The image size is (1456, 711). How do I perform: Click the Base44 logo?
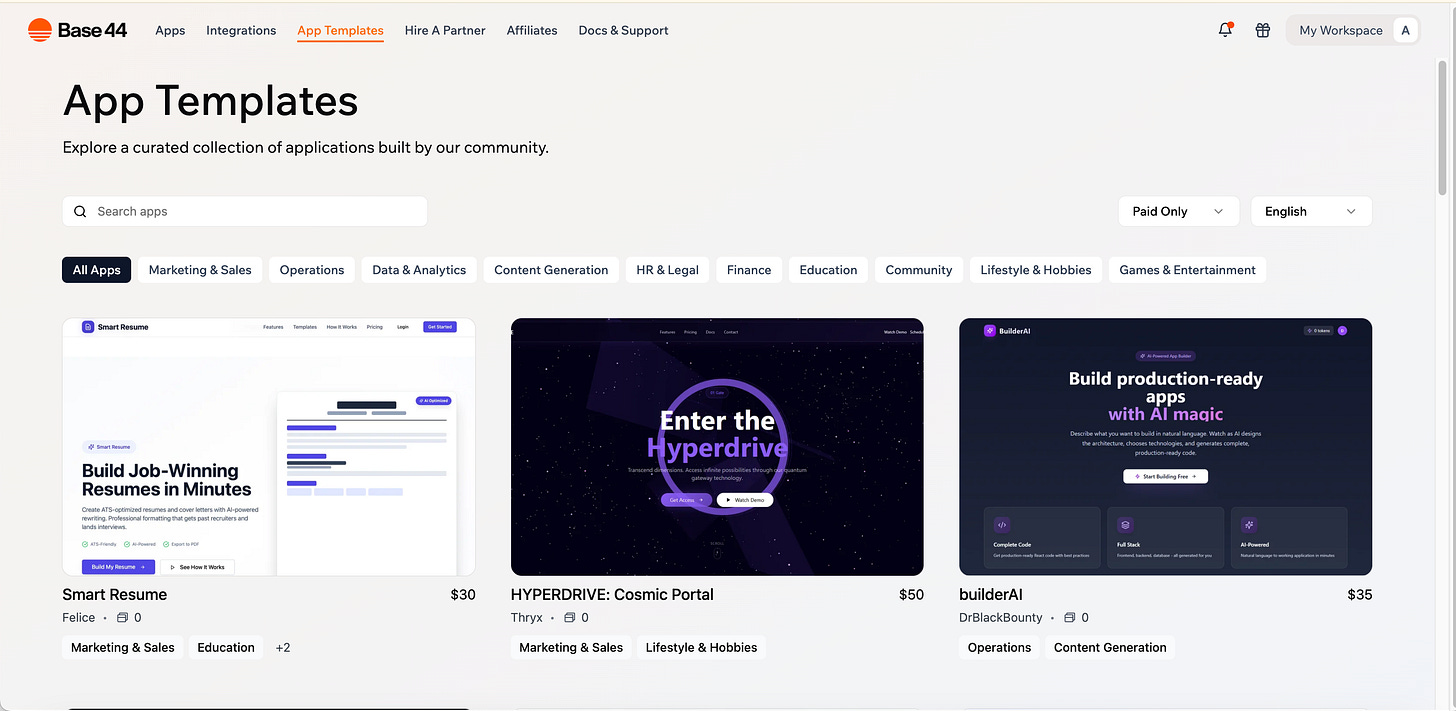(x=78, y=30)
